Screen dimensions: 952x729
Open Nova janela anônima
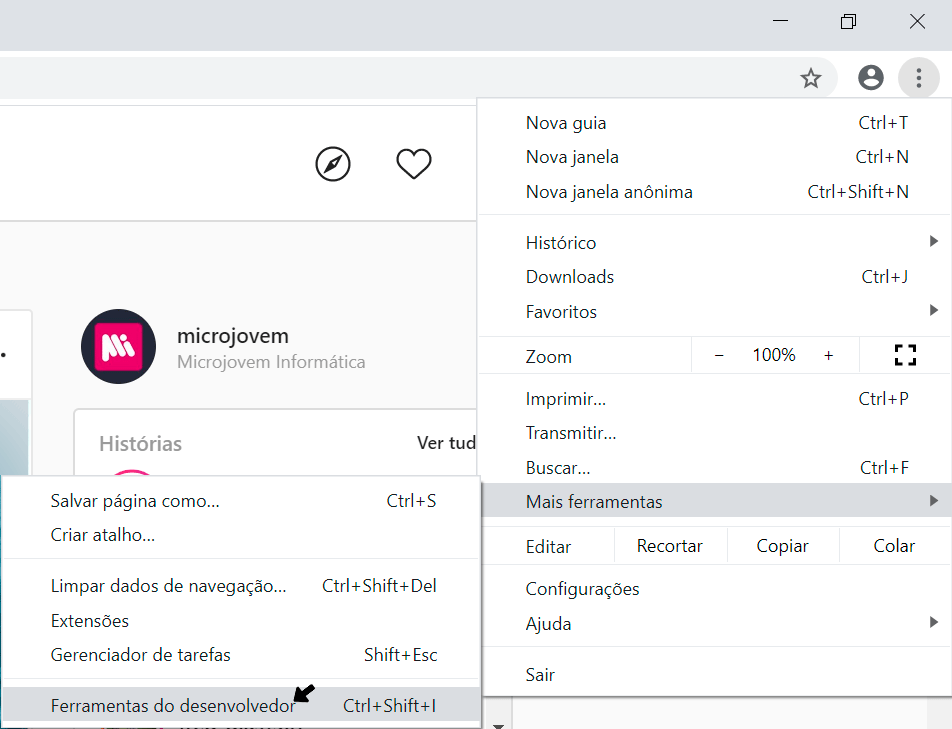(715, 192)
